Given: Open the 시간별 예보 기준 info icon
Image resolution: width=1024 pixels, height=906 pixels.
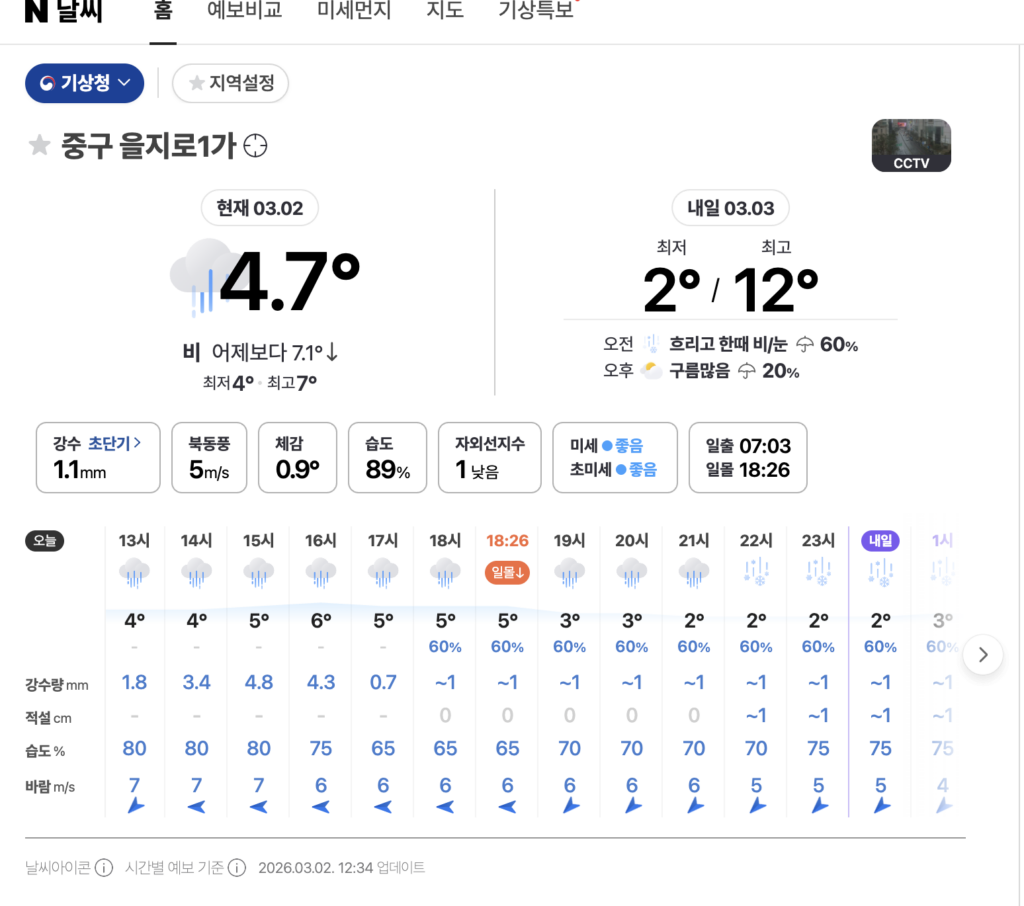Looking at the screenshot, I should 237,867.
